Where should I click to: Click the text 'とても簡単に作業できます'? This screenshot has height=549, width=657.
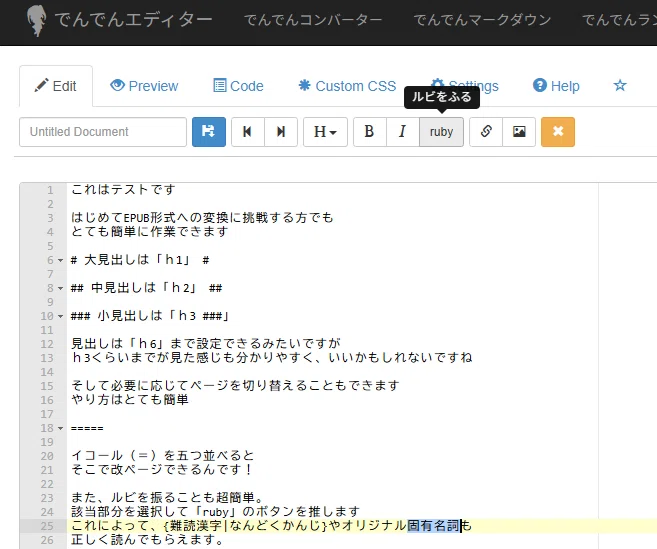150,232
